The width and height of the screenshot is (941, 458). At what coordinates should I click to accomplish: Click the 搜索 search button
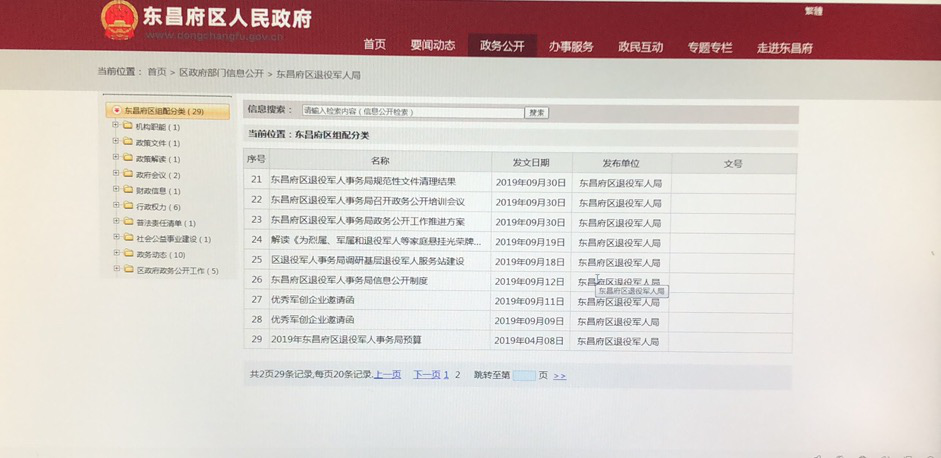coord(537,113)
